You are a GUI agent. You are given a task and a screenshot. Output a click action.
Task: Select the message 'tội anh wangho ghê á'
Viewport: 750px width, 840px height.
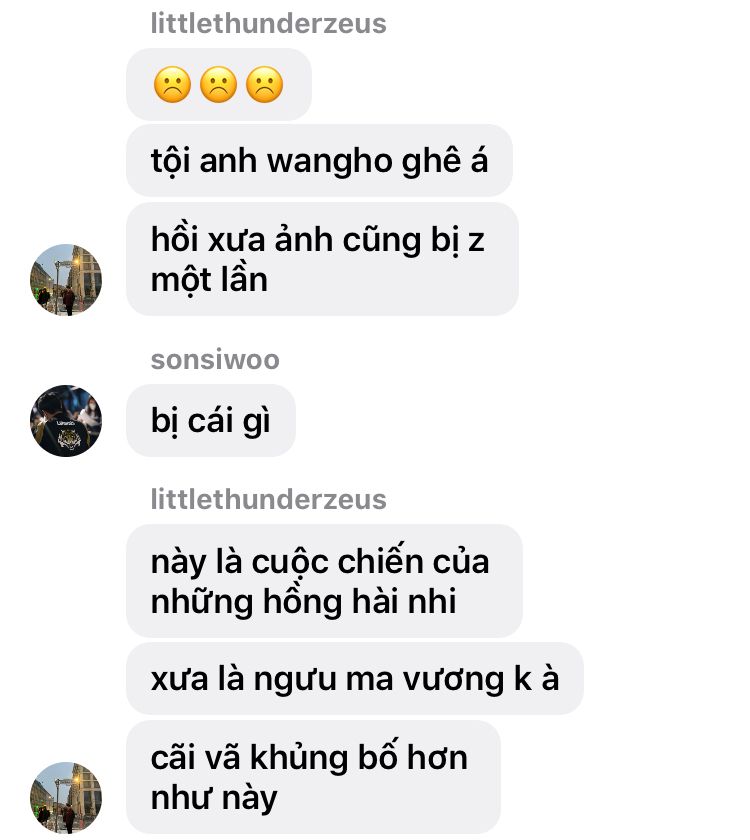pyautogui.click(x=319, y=161)
